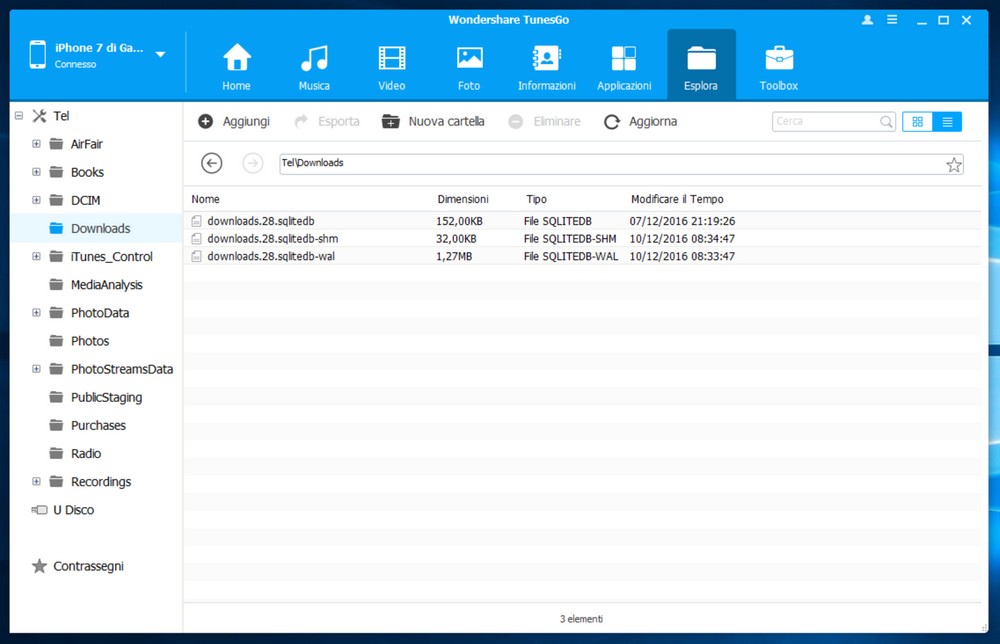The height and width of the screenshot is (644, 1000).
Task: Go back with the left arrow button
Action: 212,163
